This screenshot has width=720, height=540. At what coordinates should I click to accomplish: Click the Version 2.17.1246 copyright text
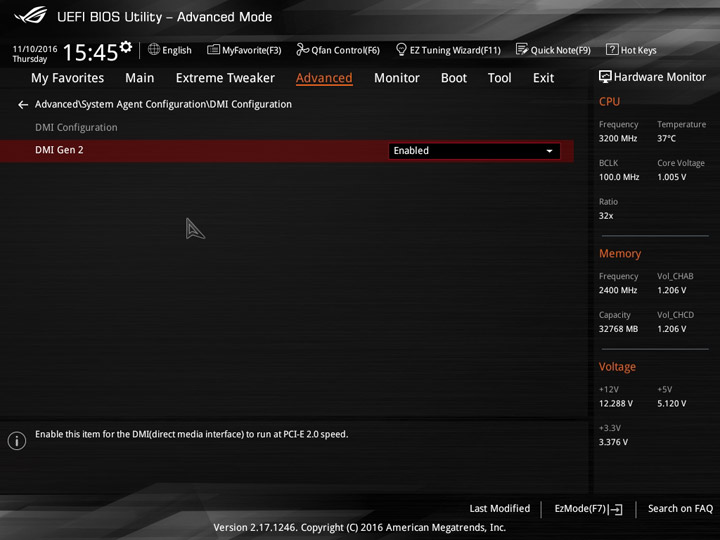360,528
